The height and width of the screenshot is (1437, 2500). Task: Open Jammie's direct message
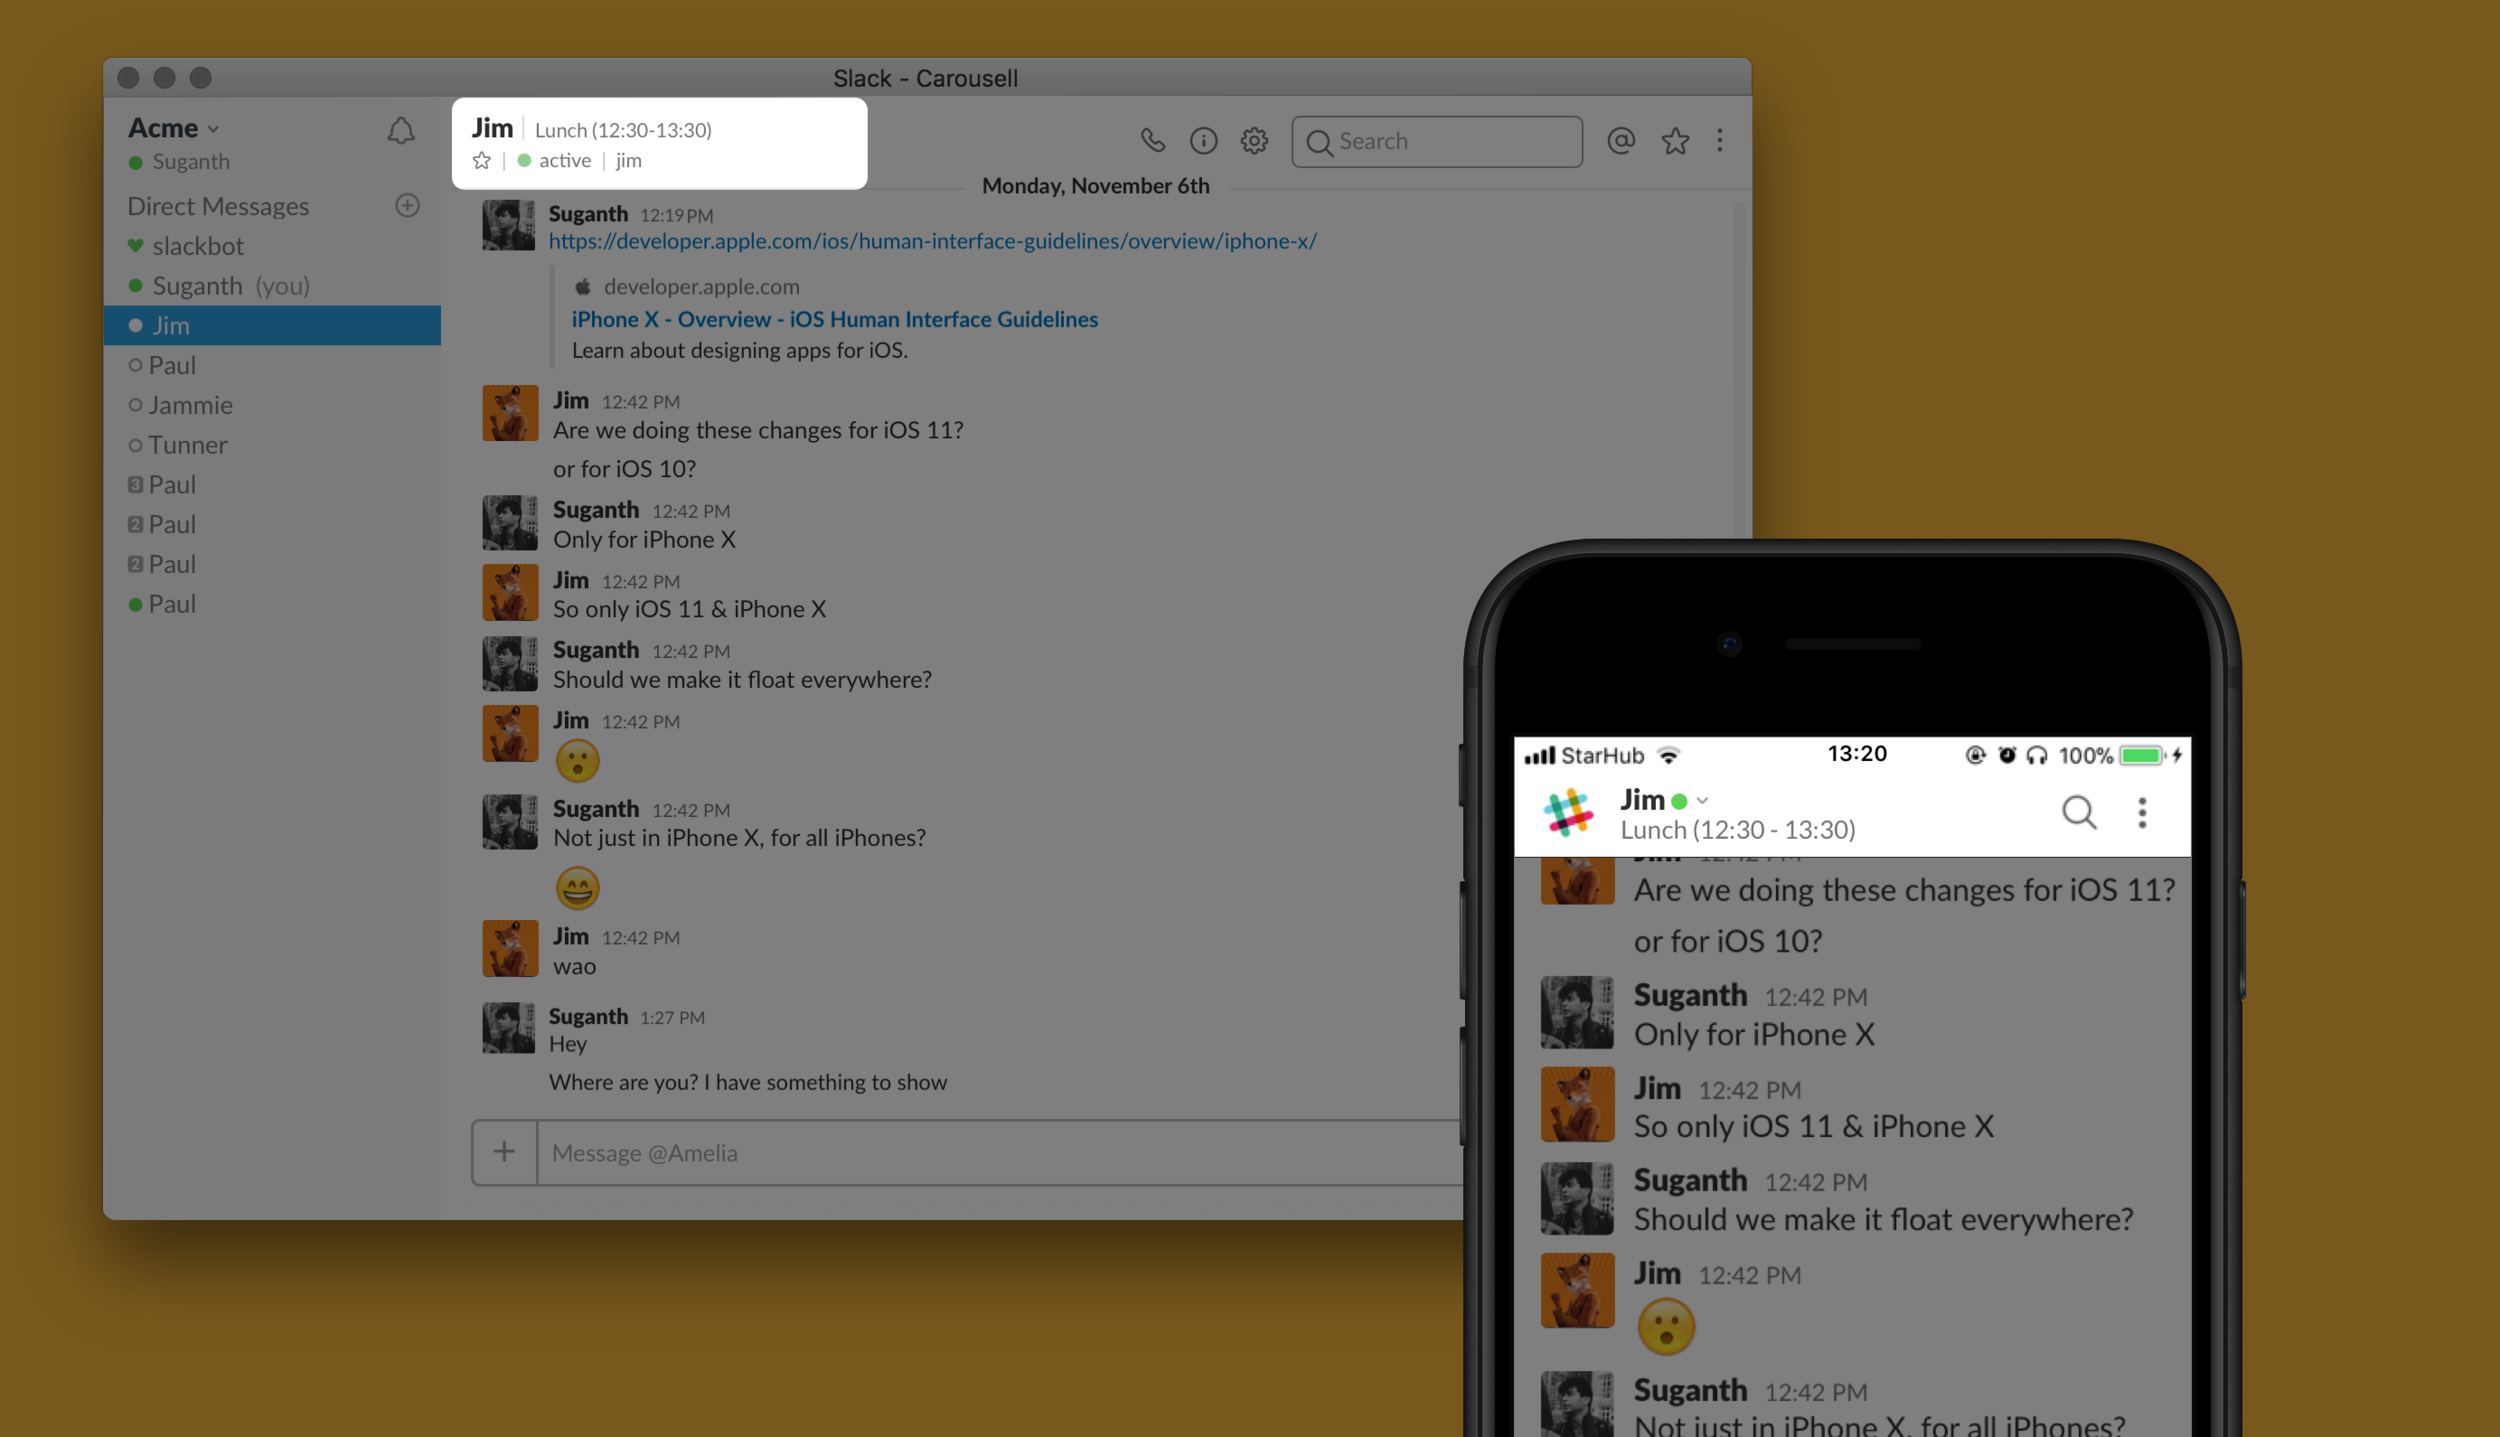[x=190, y=405]
